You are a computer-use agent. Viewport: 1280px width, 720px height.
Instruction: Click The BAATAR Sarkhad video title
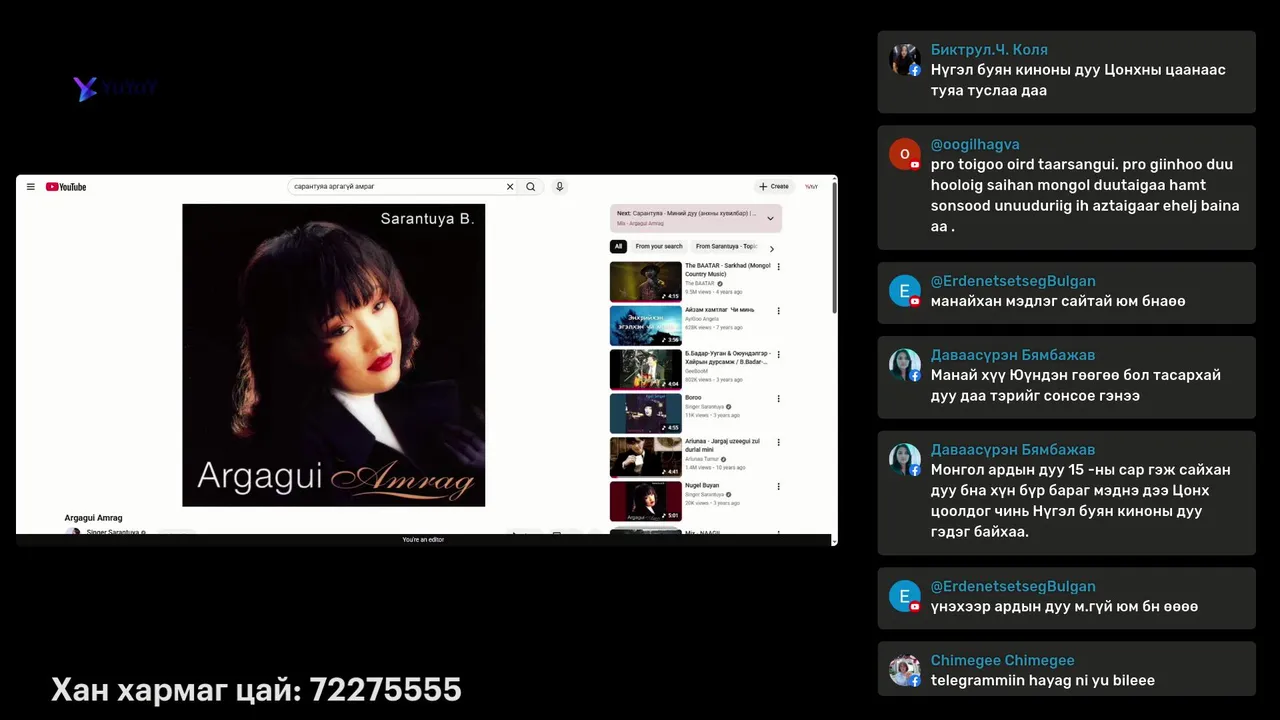click(x=728, y=269)
